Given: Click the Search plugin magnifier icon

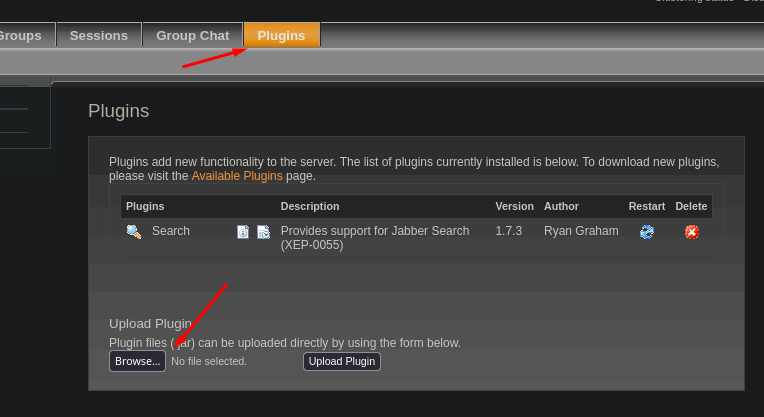Looking at the screenshot, I should pyautogui.click(x=134, y=232).
